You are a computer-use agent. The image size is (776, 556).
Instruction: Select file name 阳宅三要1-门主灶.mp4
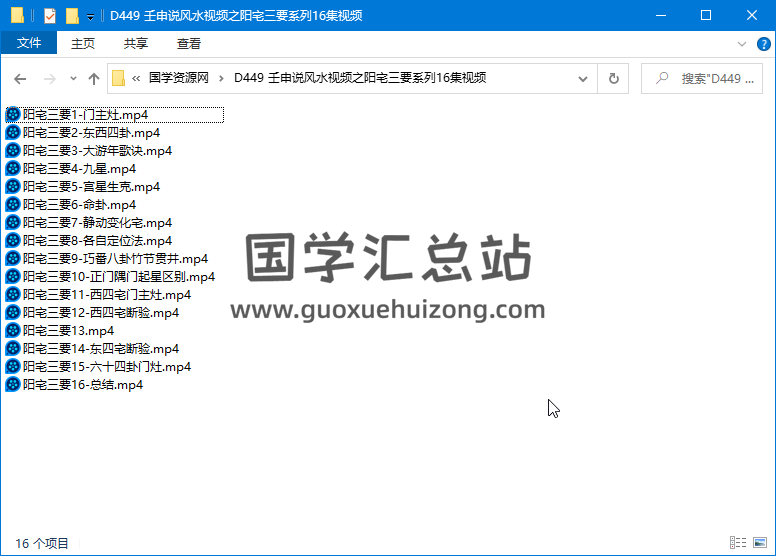tap(85, 115)
